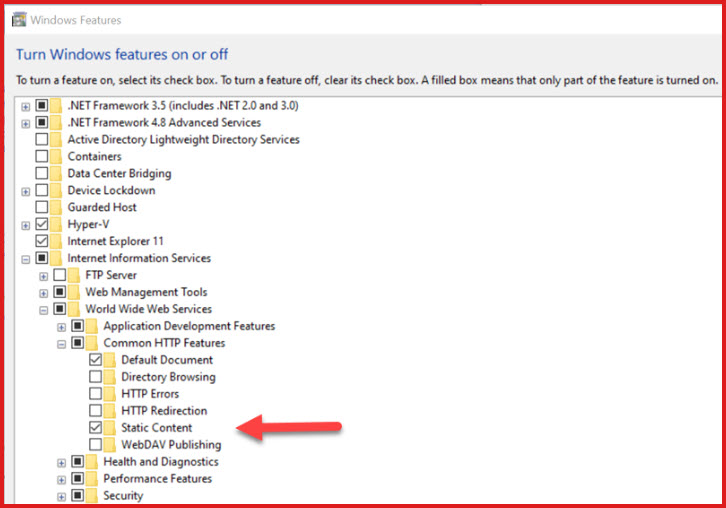Collapse the Common HTTP Features node

[61, 344]
